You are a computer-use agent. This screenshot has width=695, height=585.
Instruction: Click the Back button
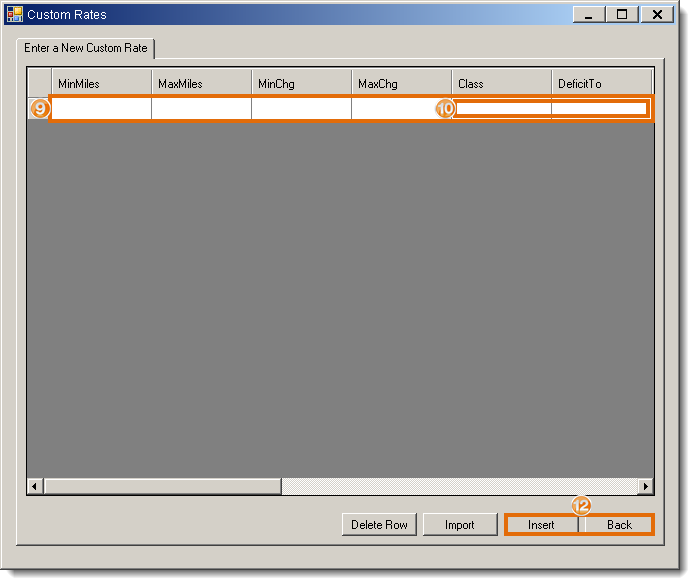(x=619, y=525)
